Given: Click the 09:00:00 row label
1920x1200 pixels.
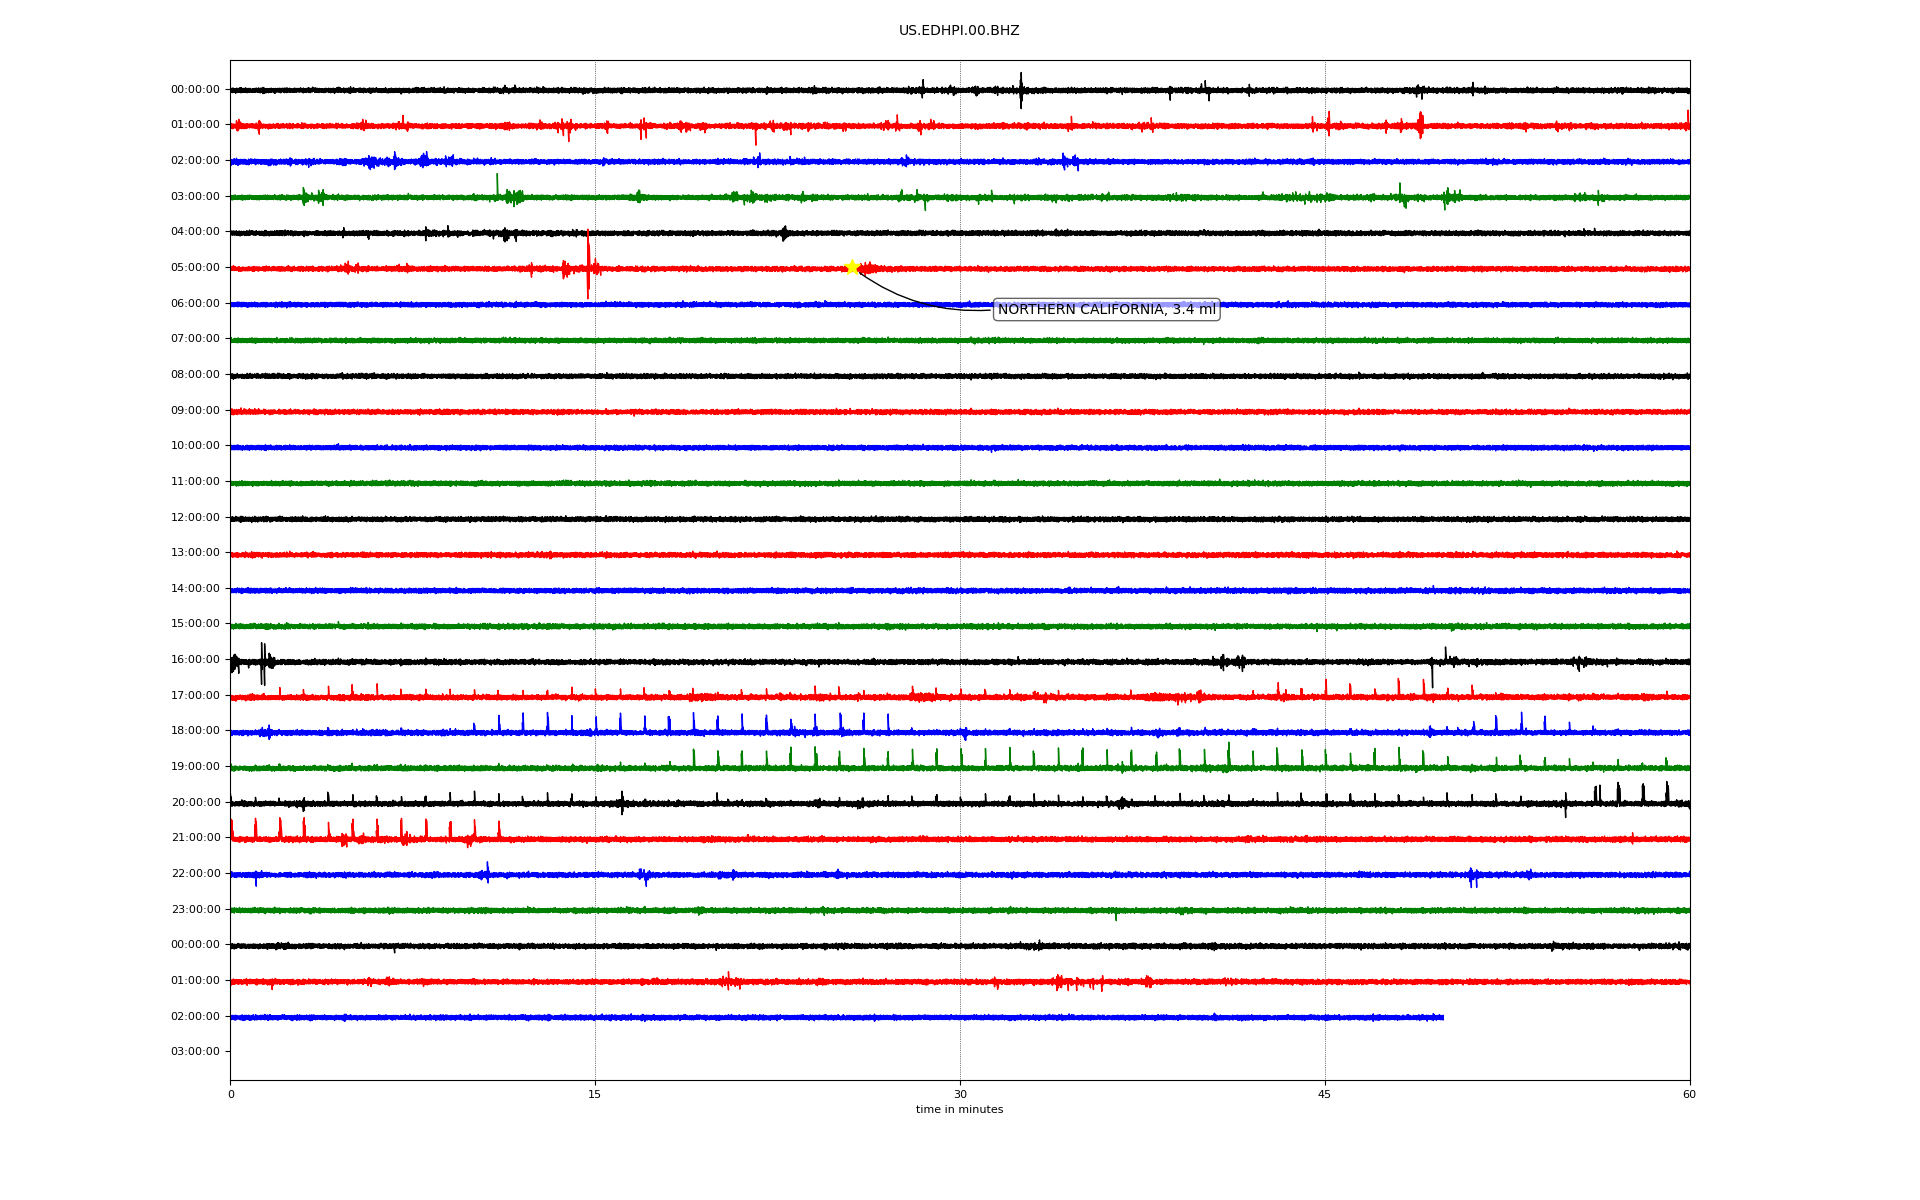Looking at the screenshot, I should [x=195, y=411].
